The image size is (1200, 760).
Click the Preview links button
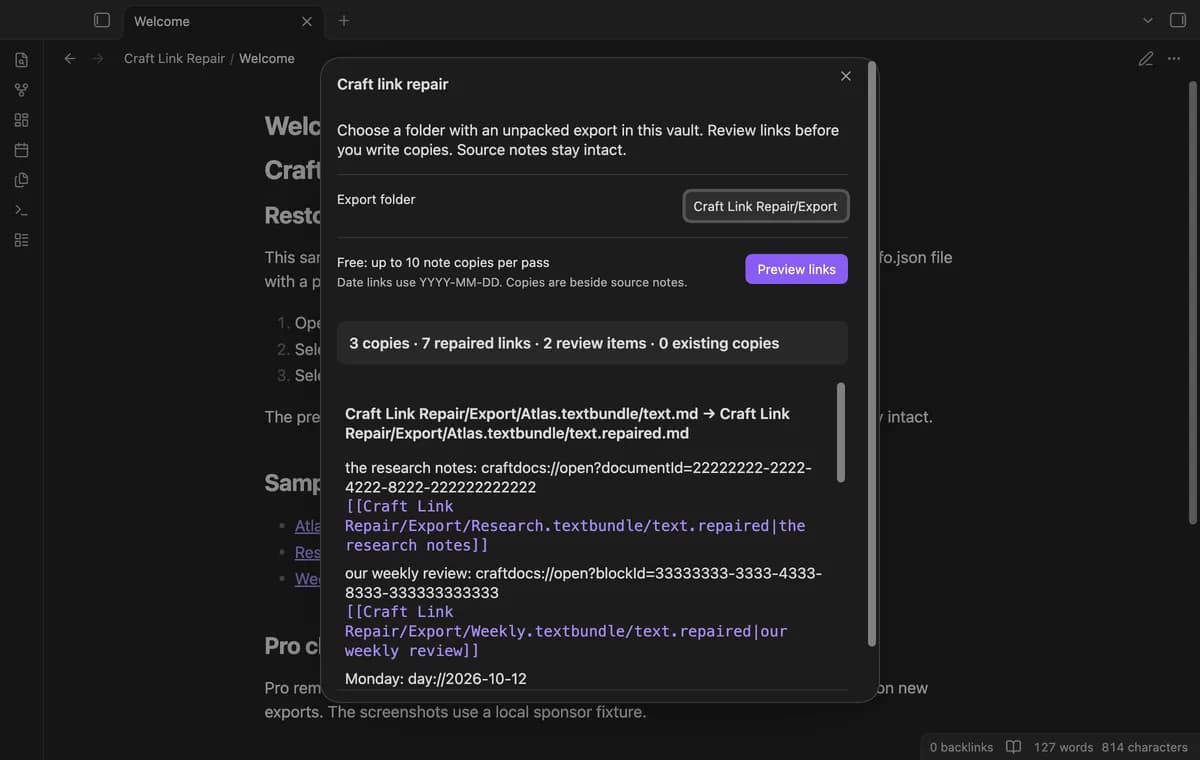tap(796, 269)
